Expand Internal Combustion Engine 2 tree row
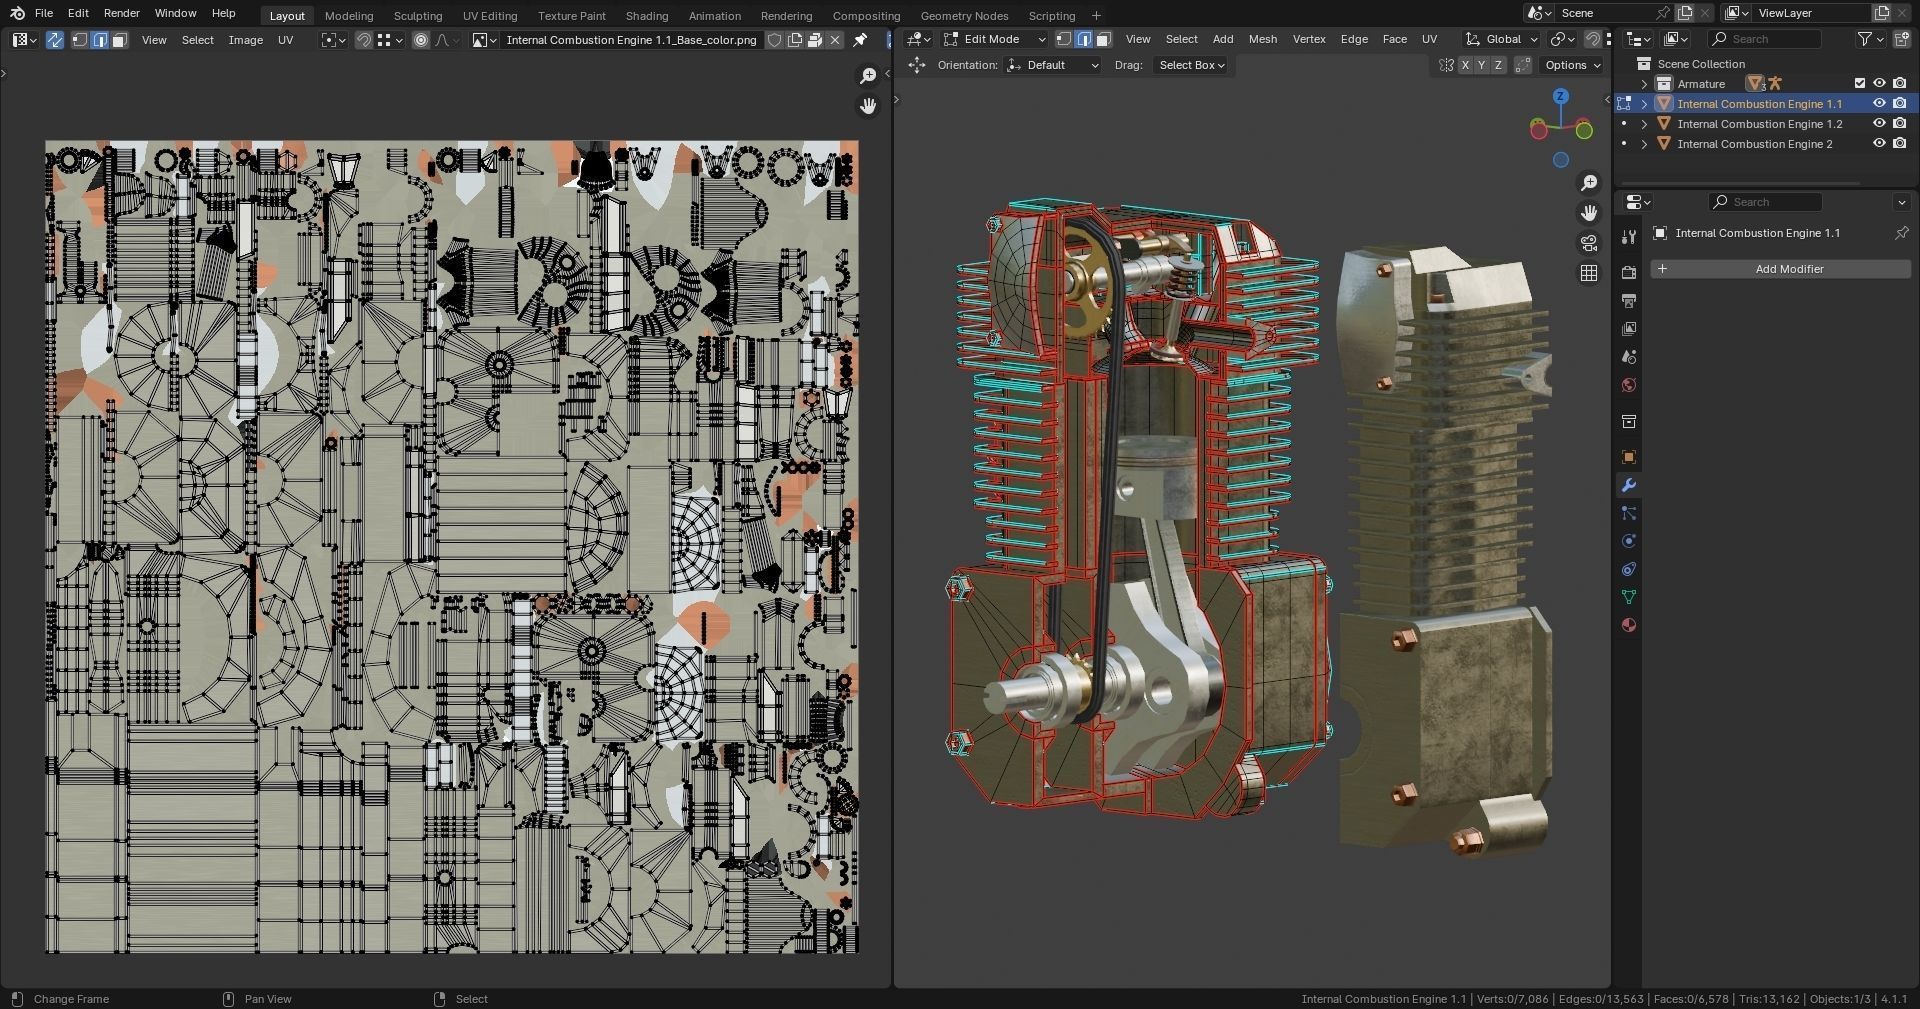Image resolution: width=1920 pixels, height=1009 pixels. [x=1644, y=144]
